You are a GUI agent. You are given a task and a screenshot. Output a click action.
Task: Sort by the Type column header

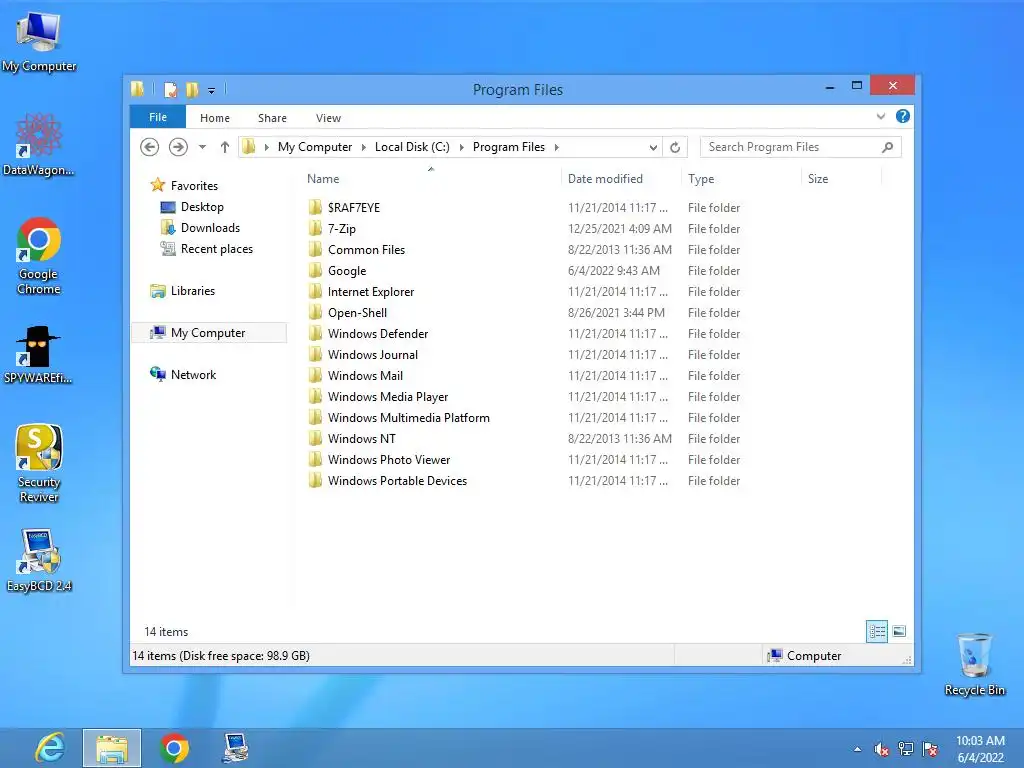[741, 178]
